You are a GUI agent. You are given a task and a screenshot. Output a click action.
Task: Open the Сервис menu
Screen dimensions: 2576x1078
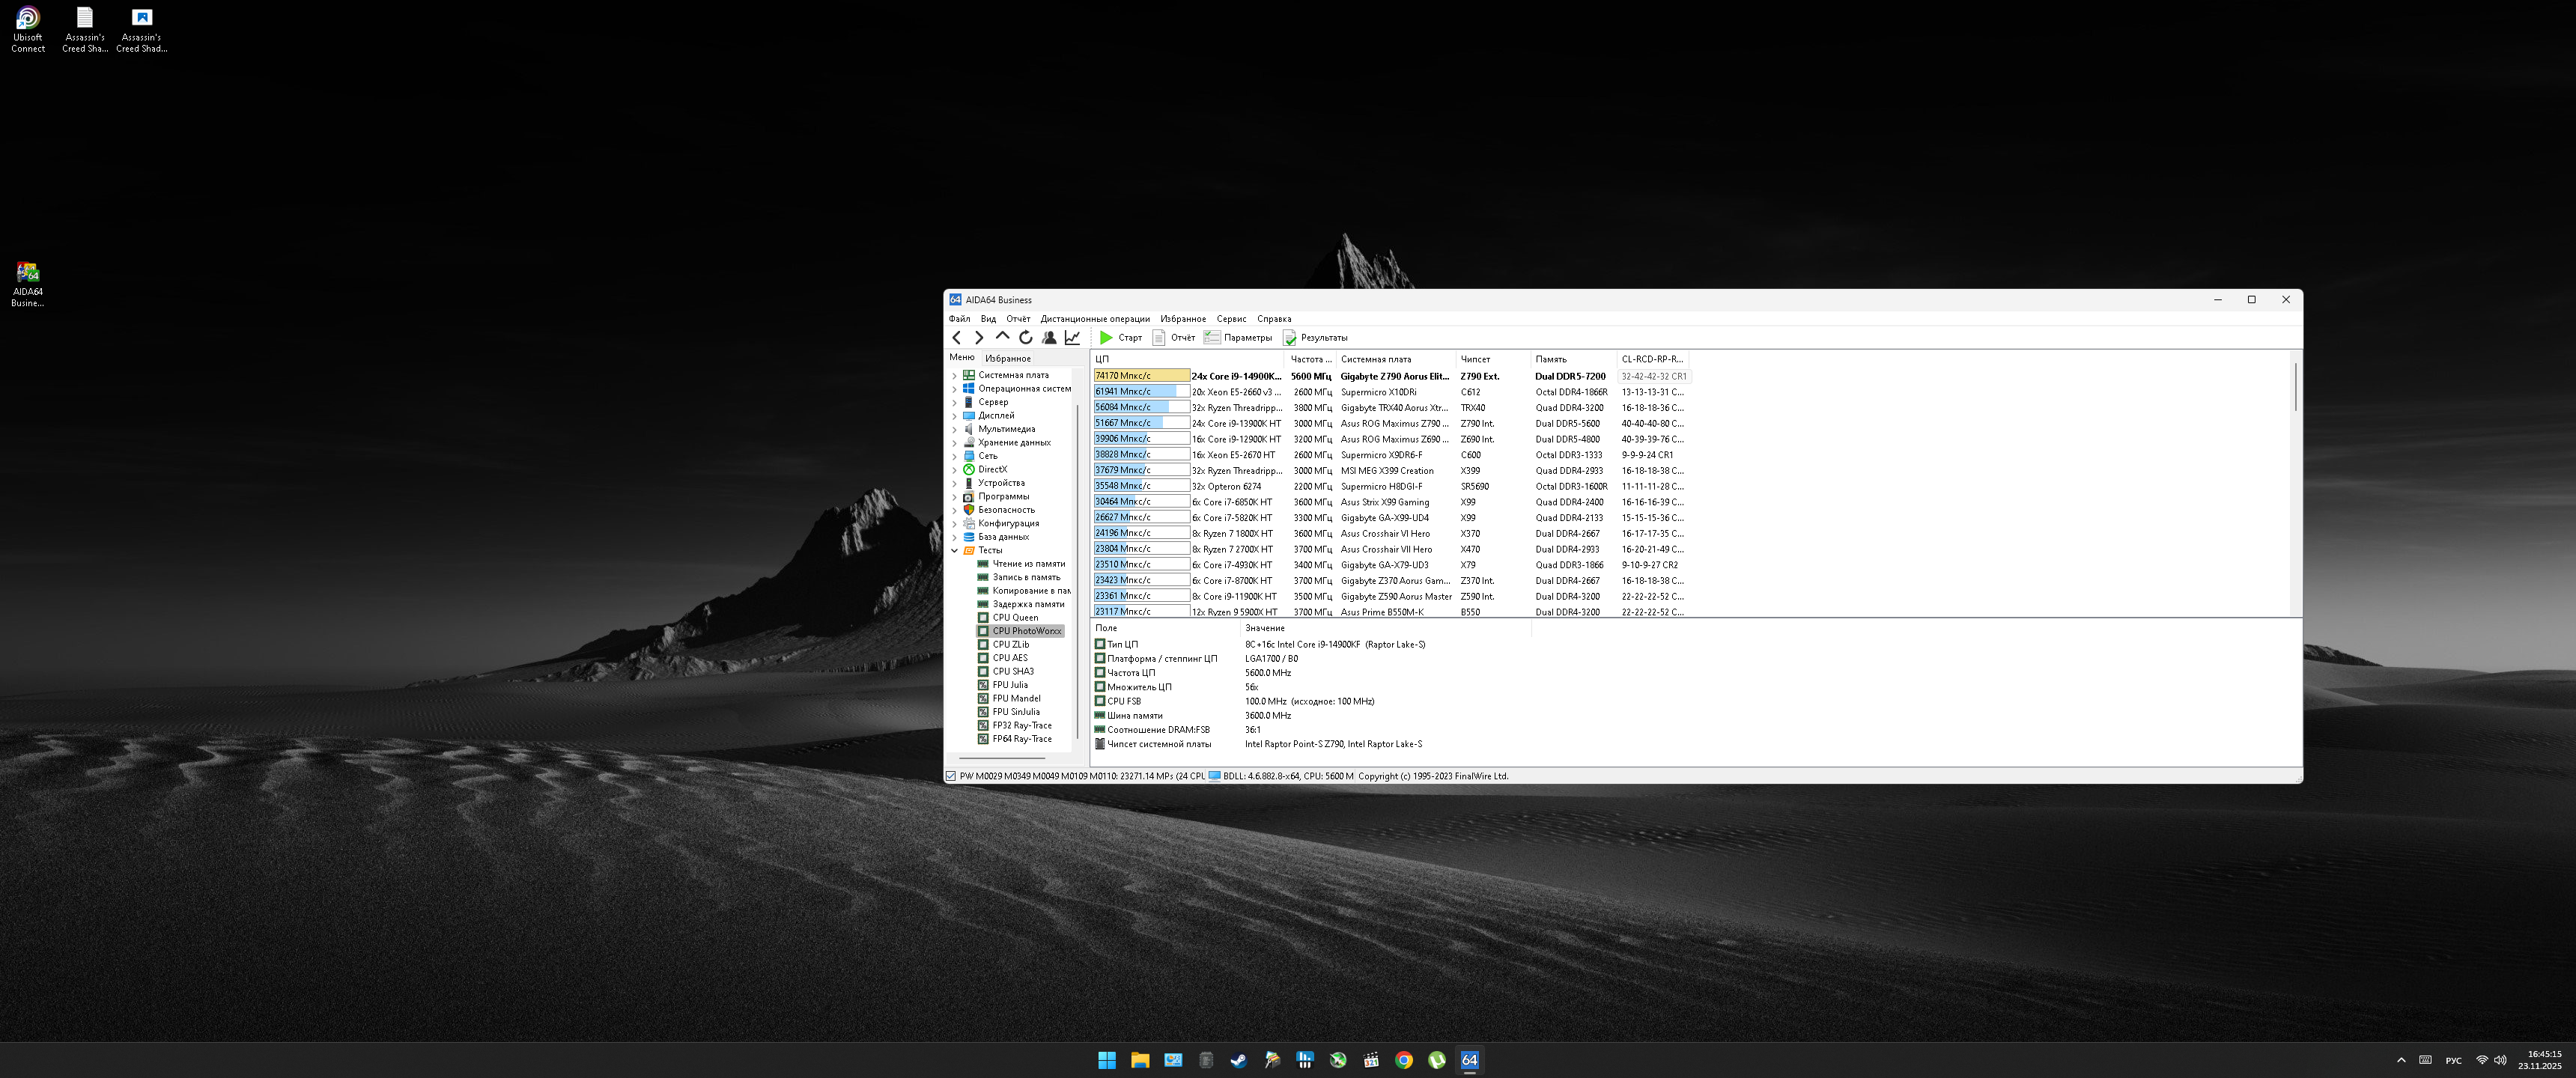pyautogui.click(x=1231, y=319)
